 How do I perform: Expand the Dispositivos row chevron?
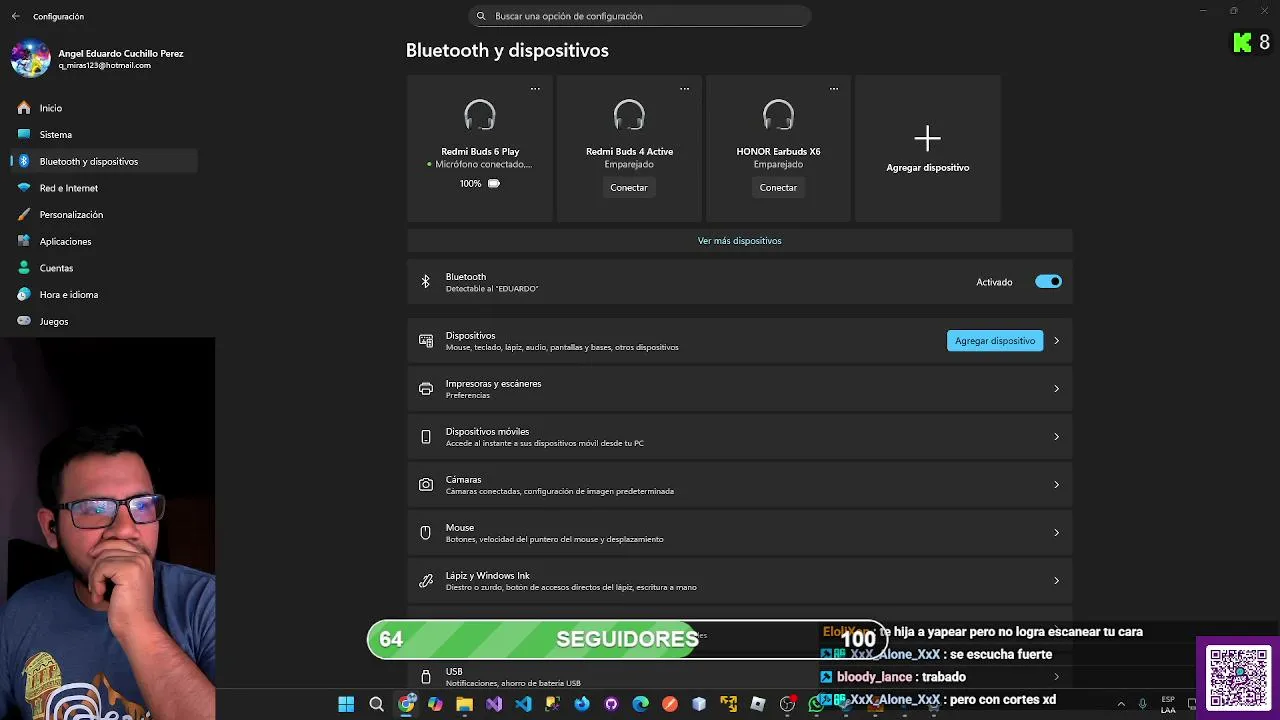[1056, 341]
